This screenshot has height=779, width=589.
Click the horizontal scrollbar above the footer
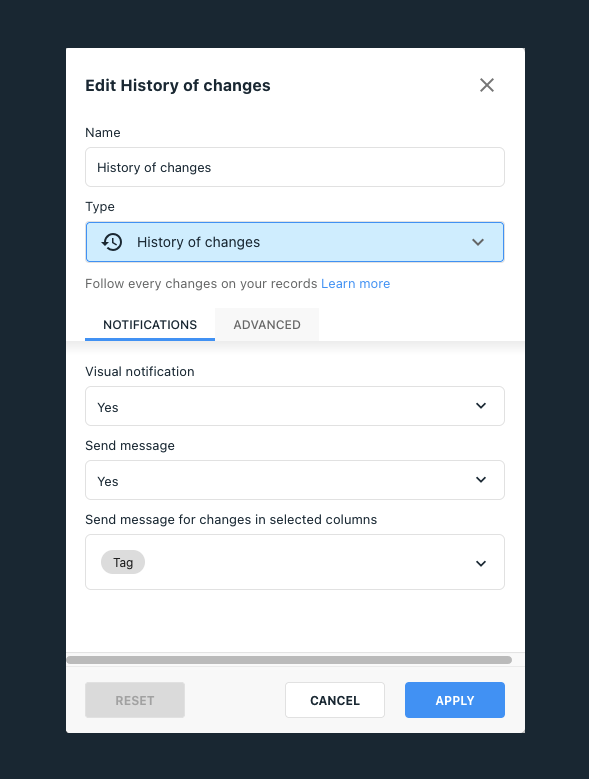(289, 660)
